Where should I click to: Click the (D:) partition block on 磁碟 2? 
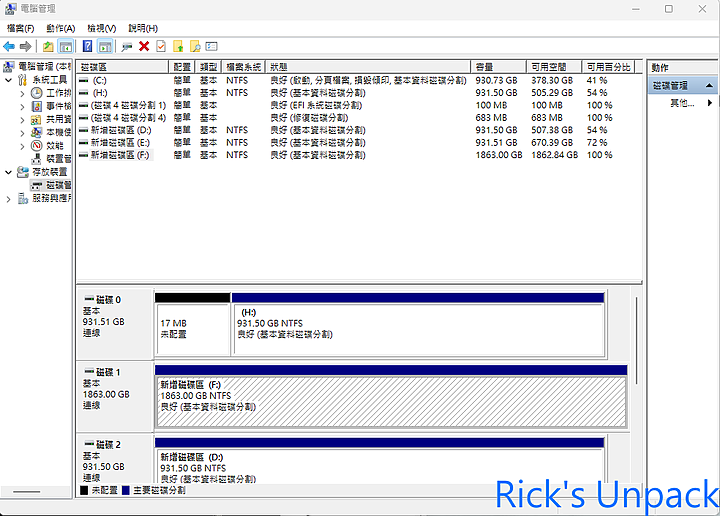coord(380,460)
